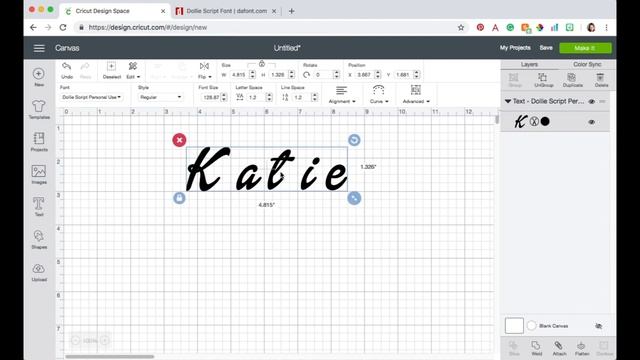Click the Line Space stepper

click(314, 97)
